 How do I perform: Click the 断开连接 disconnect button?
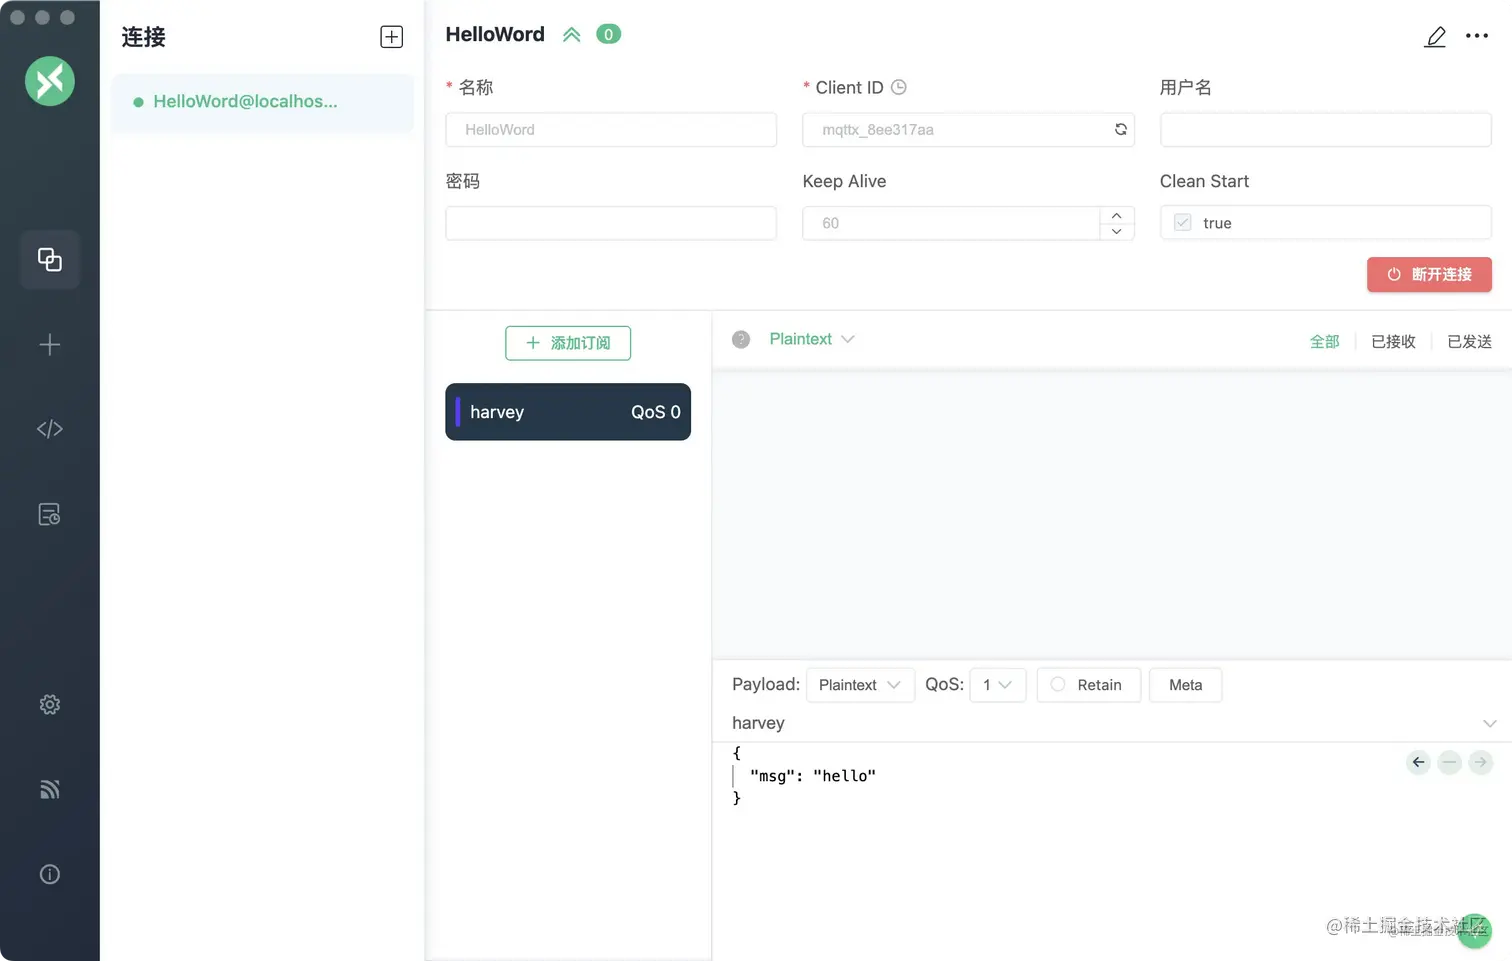1429,275
